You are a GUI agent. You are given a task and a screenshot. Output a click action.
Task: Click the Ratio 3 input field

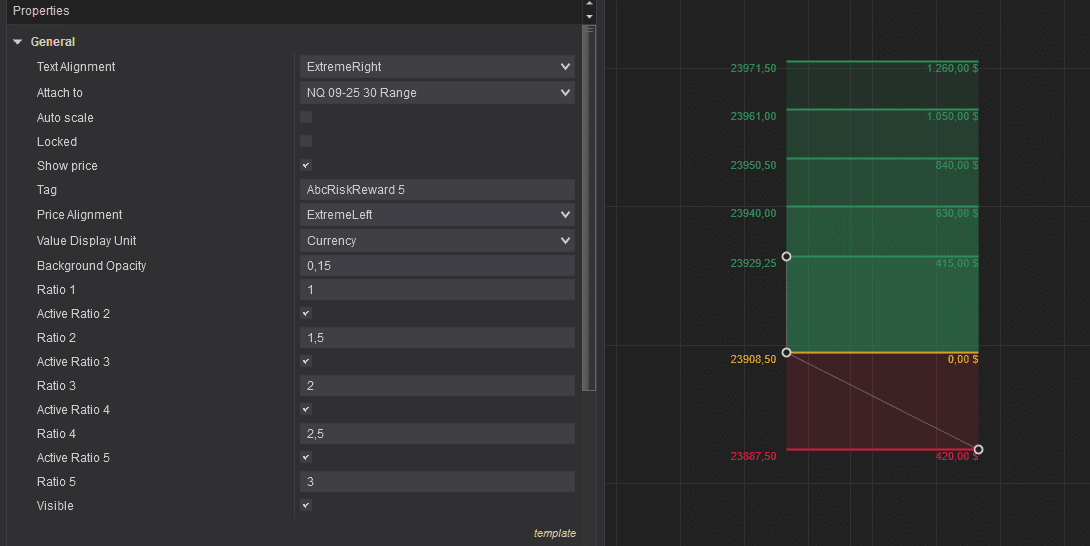tap(437, 386)
